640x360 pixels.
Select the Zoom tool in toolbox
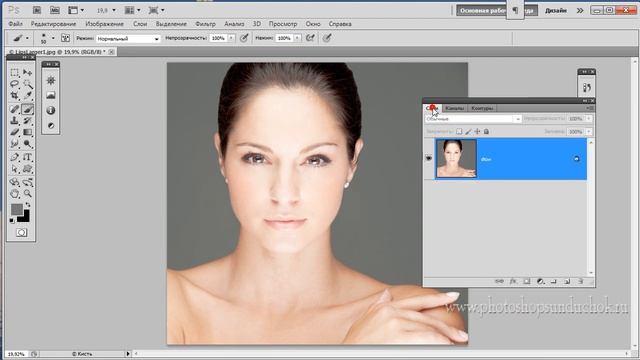point(27,193)
